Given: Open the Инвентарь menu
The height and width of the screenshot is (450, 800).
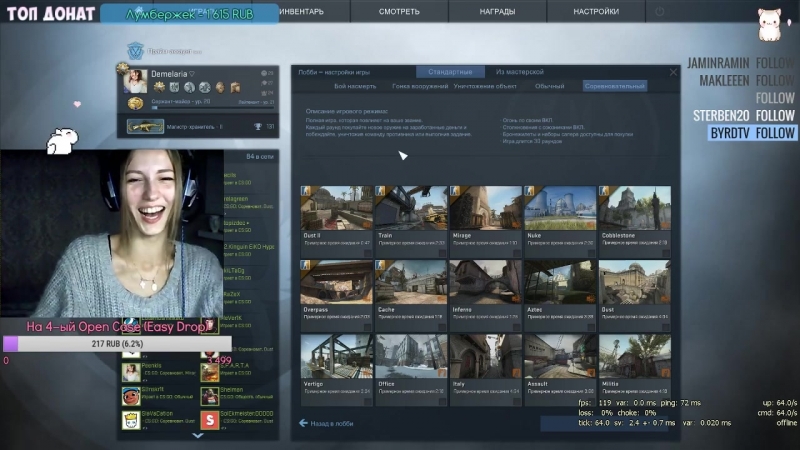Looking at the screenshot, I should [302, 11].
